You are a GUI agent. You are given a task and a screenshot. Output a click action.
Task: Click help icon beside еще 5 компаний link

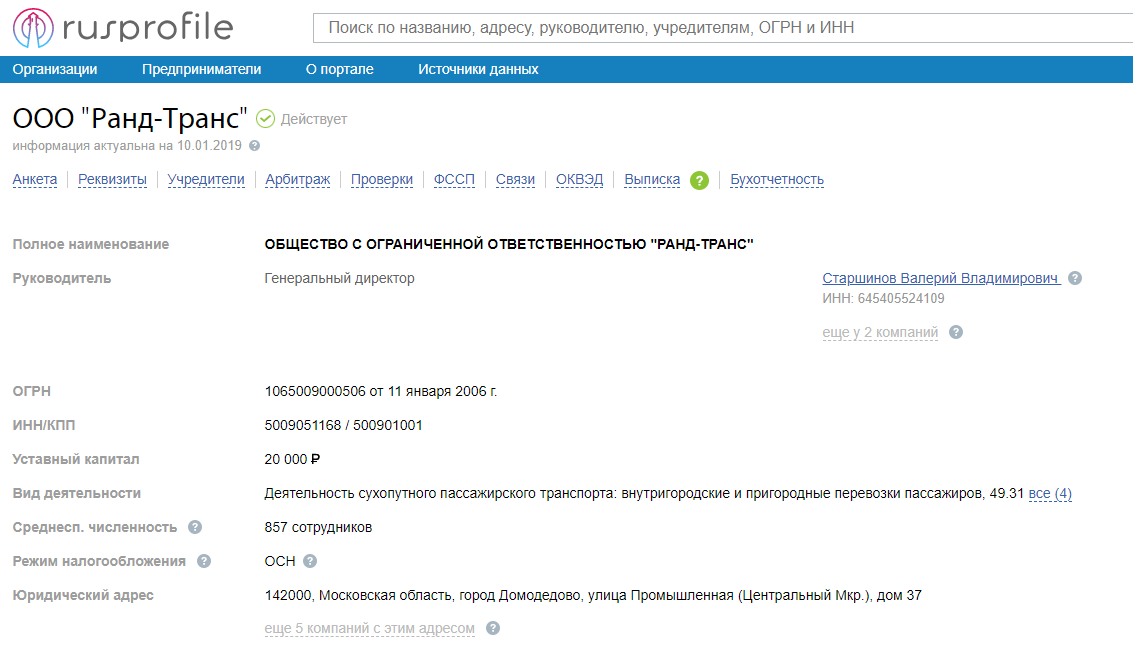pyautogui.click(x=493, y=628)
